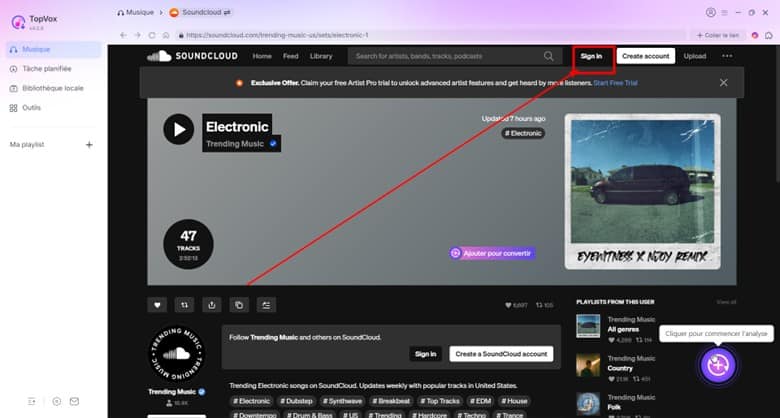780x418 pixels.
Task: Click Sign in in the follow box
Action: click(425, 354)
